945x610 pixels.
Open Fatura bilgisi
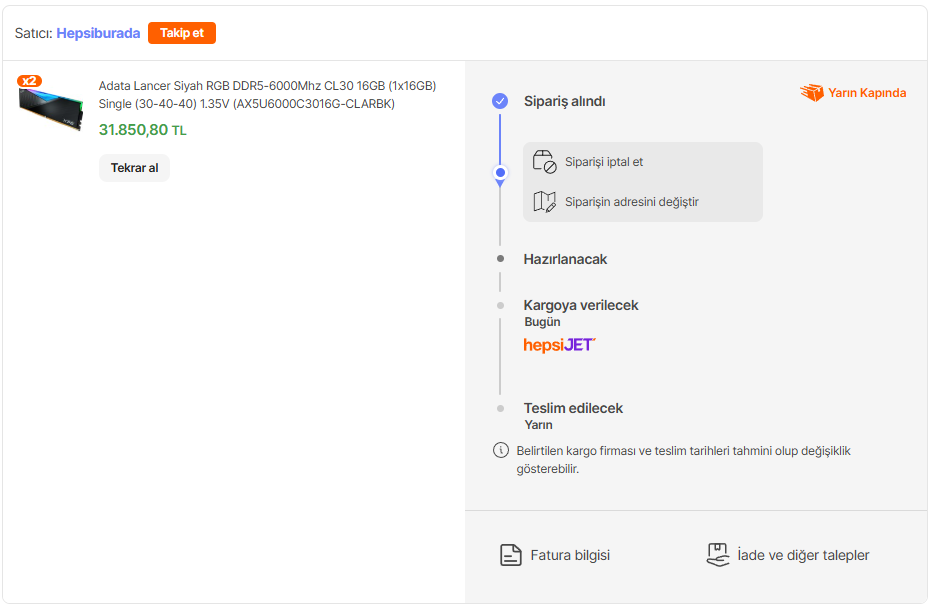pyautogui.click(x=570, y=555)
